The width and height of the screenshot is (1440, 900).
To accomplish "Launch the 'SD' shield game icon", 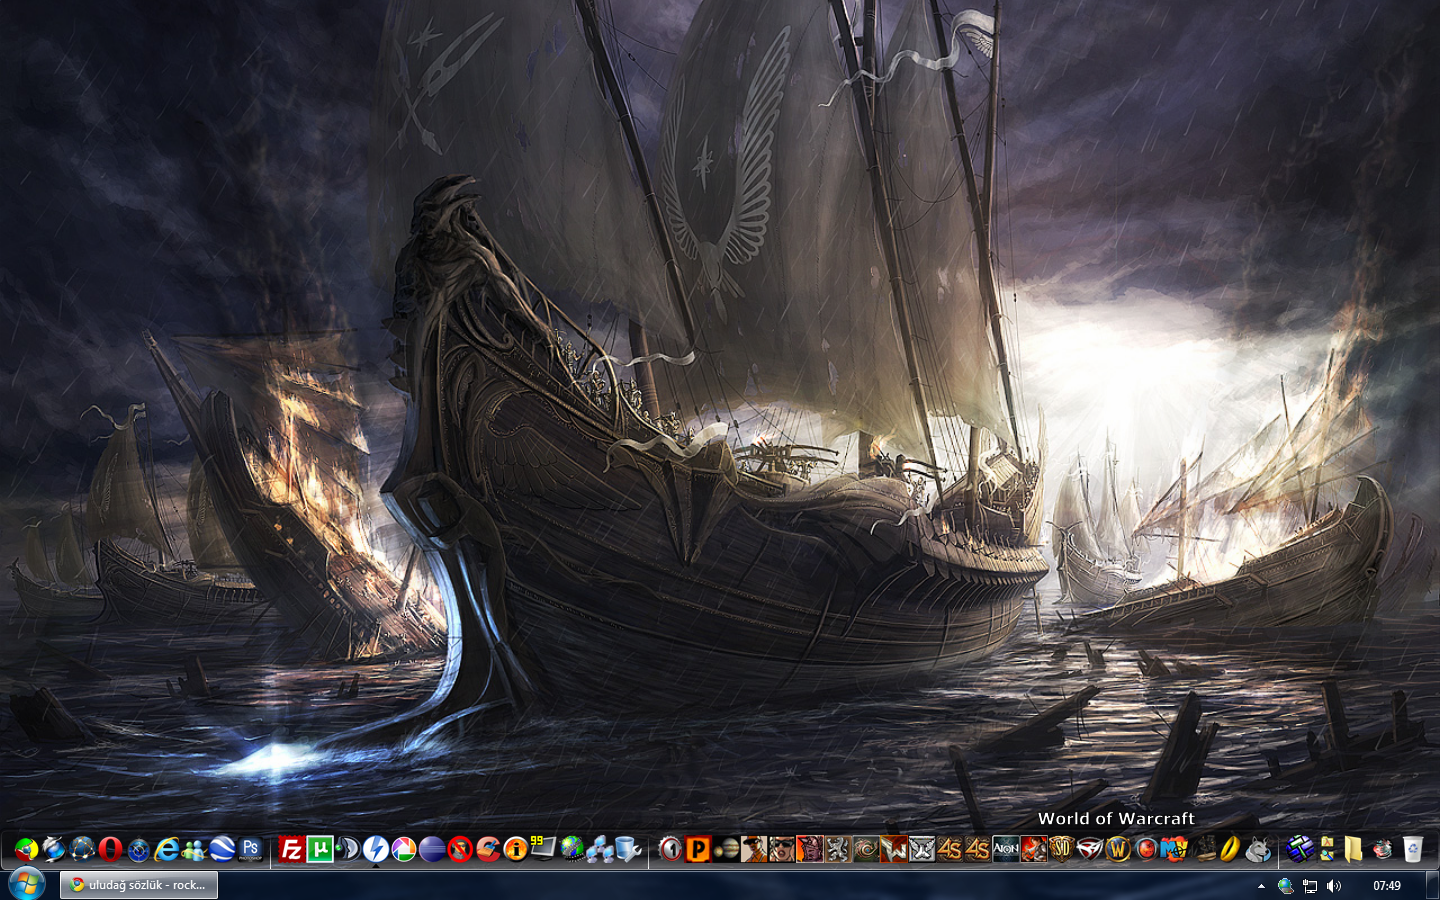I will tap(1061, 850).
